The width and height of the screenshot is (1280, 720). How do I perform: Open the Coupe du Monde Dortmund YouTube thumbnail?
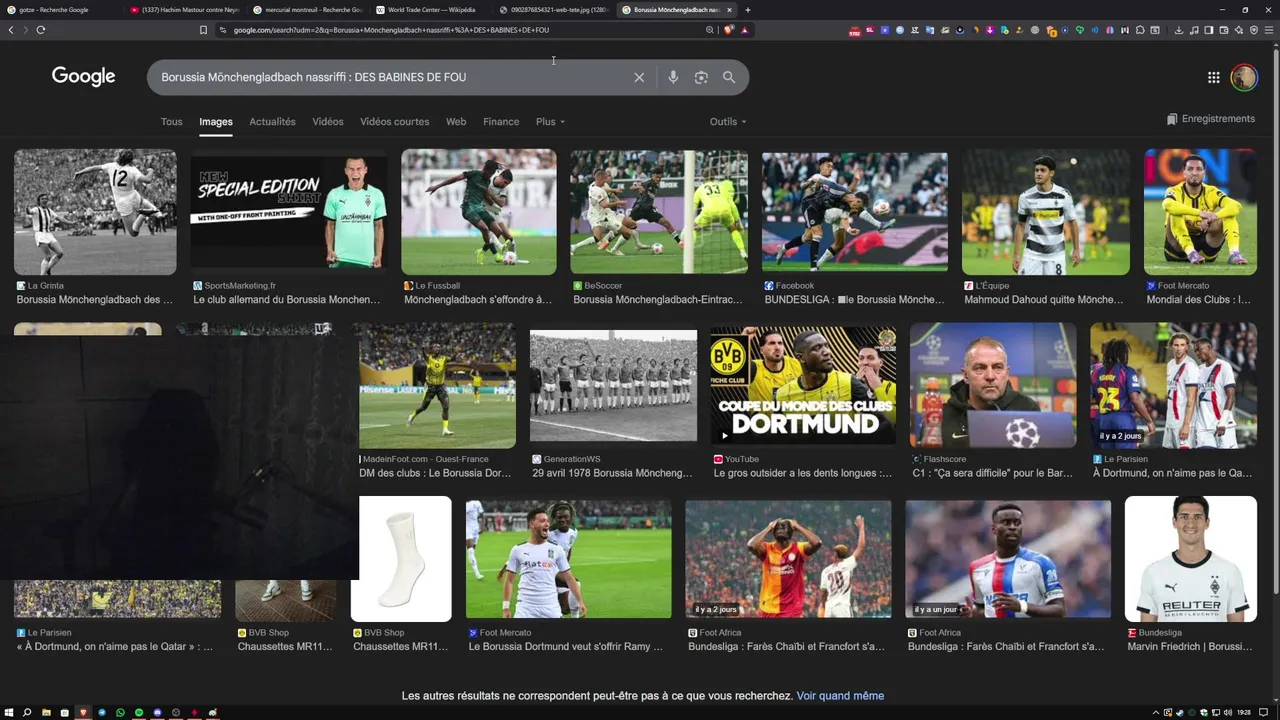tap(803, 386)
